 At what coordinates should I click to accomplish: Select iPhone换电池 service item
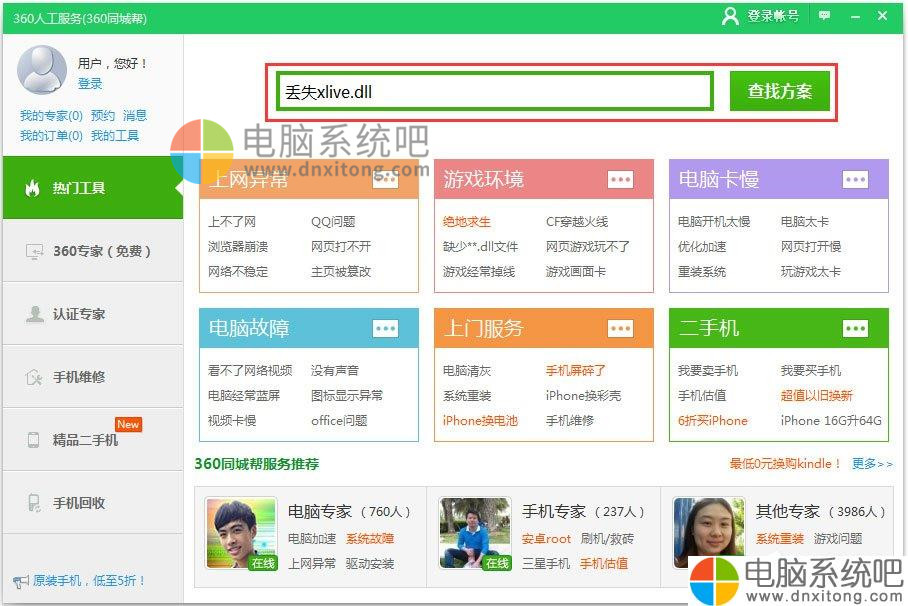480,421
